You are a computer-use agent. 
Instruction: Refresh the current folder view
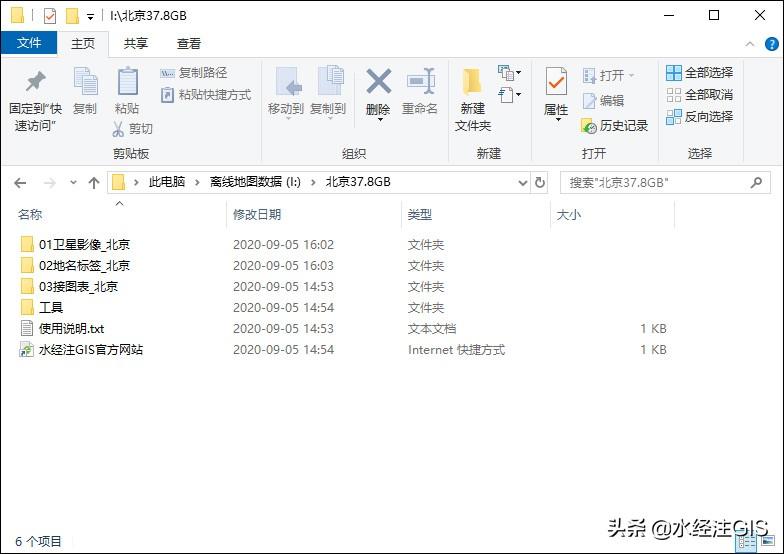pos(541,183)
